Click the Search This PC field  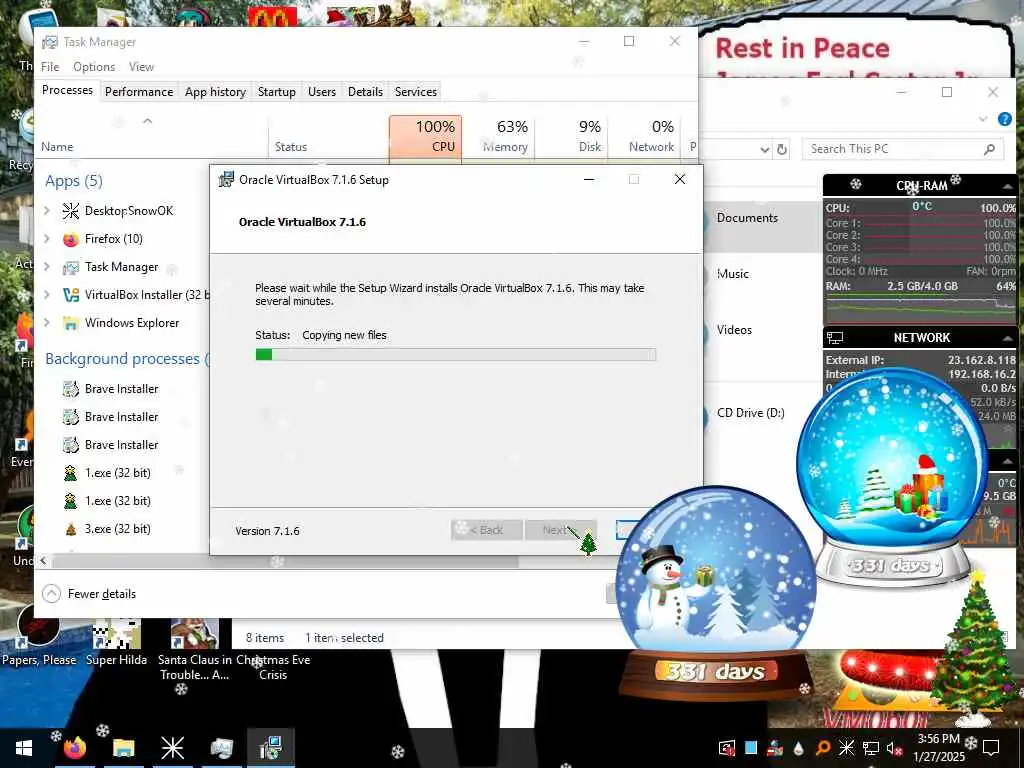pyautogui.click(x=902, y=149)
